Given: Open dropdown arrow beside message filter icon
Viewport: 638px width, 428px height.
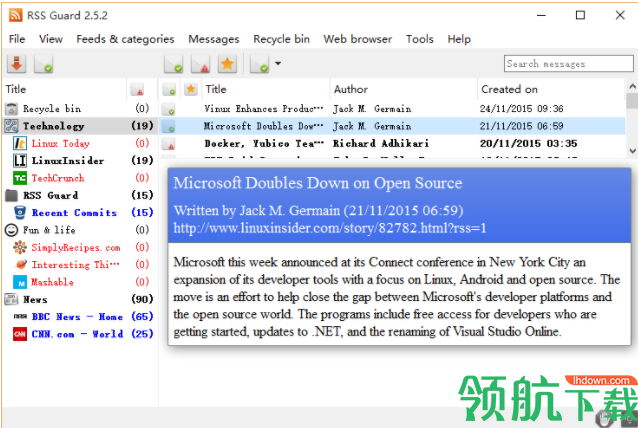Looking at the screenshot, I should click(278, 63).
